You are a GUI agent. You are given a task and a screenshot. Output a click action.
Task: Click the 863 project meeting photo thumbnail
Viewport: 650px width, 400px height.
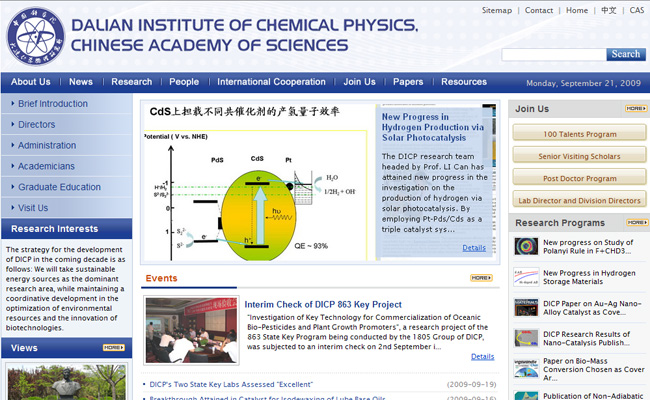coord(191,329)
